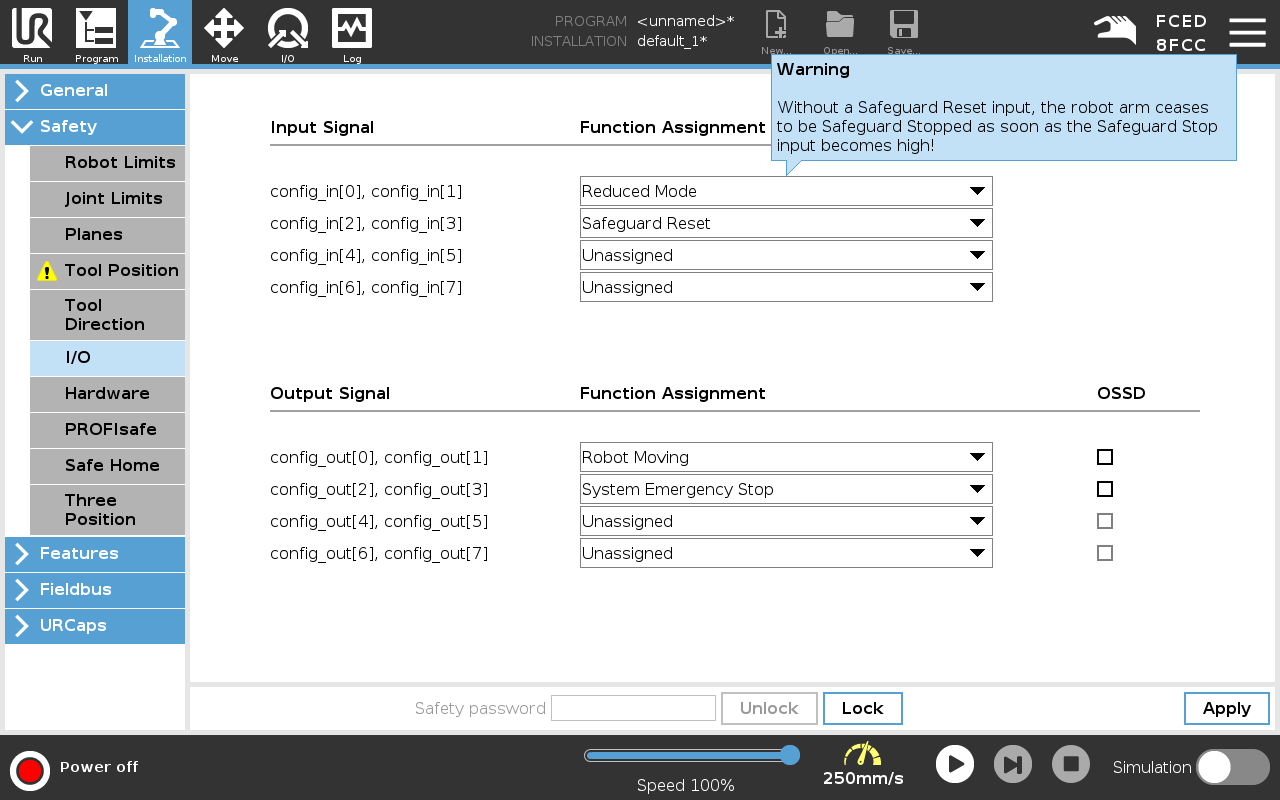This screenshot has height=800, width=1280.
Task: Select Safe Home sidebar item
Action: [107, 466]
